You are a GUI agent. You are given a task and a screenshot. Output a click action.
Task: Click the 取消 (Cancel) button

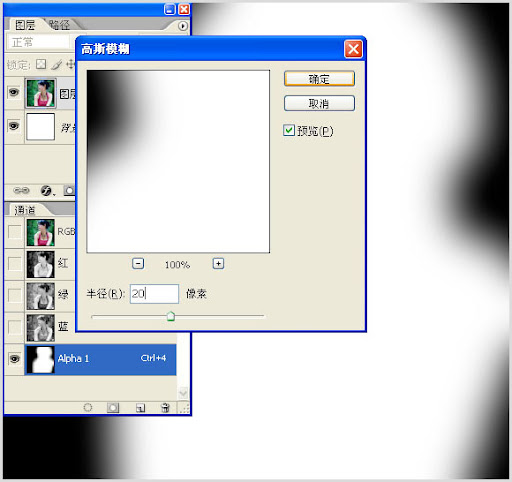coord(319,104)
